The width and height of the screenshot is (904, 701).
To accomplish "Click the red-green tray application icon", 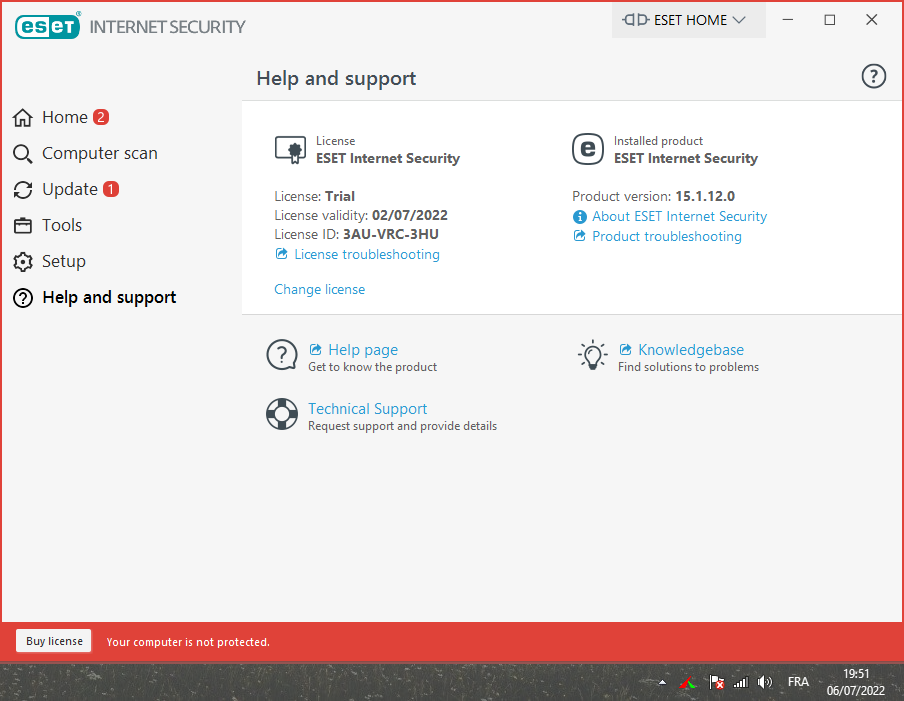I will pyautogui.click(x=687, y=683).
